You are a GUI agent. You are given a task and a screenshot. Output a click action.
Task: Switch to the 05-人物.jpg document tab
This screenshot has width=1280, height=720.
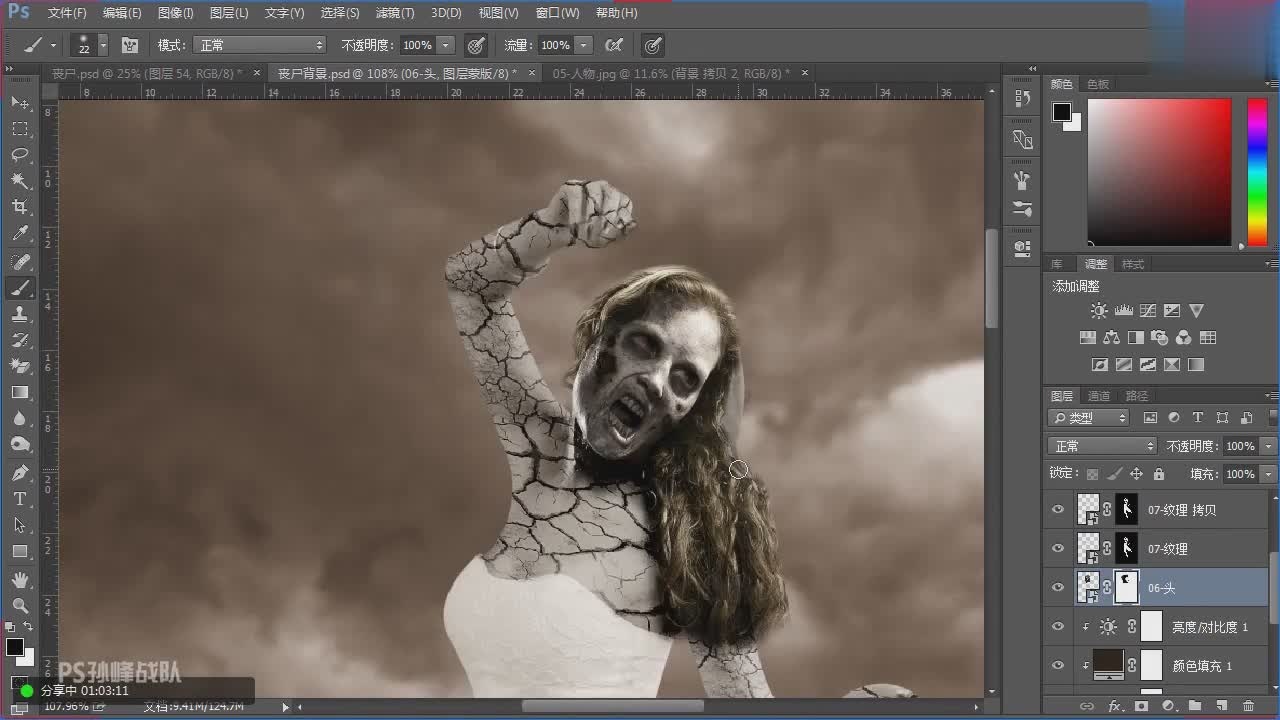(x=670, y=73)
